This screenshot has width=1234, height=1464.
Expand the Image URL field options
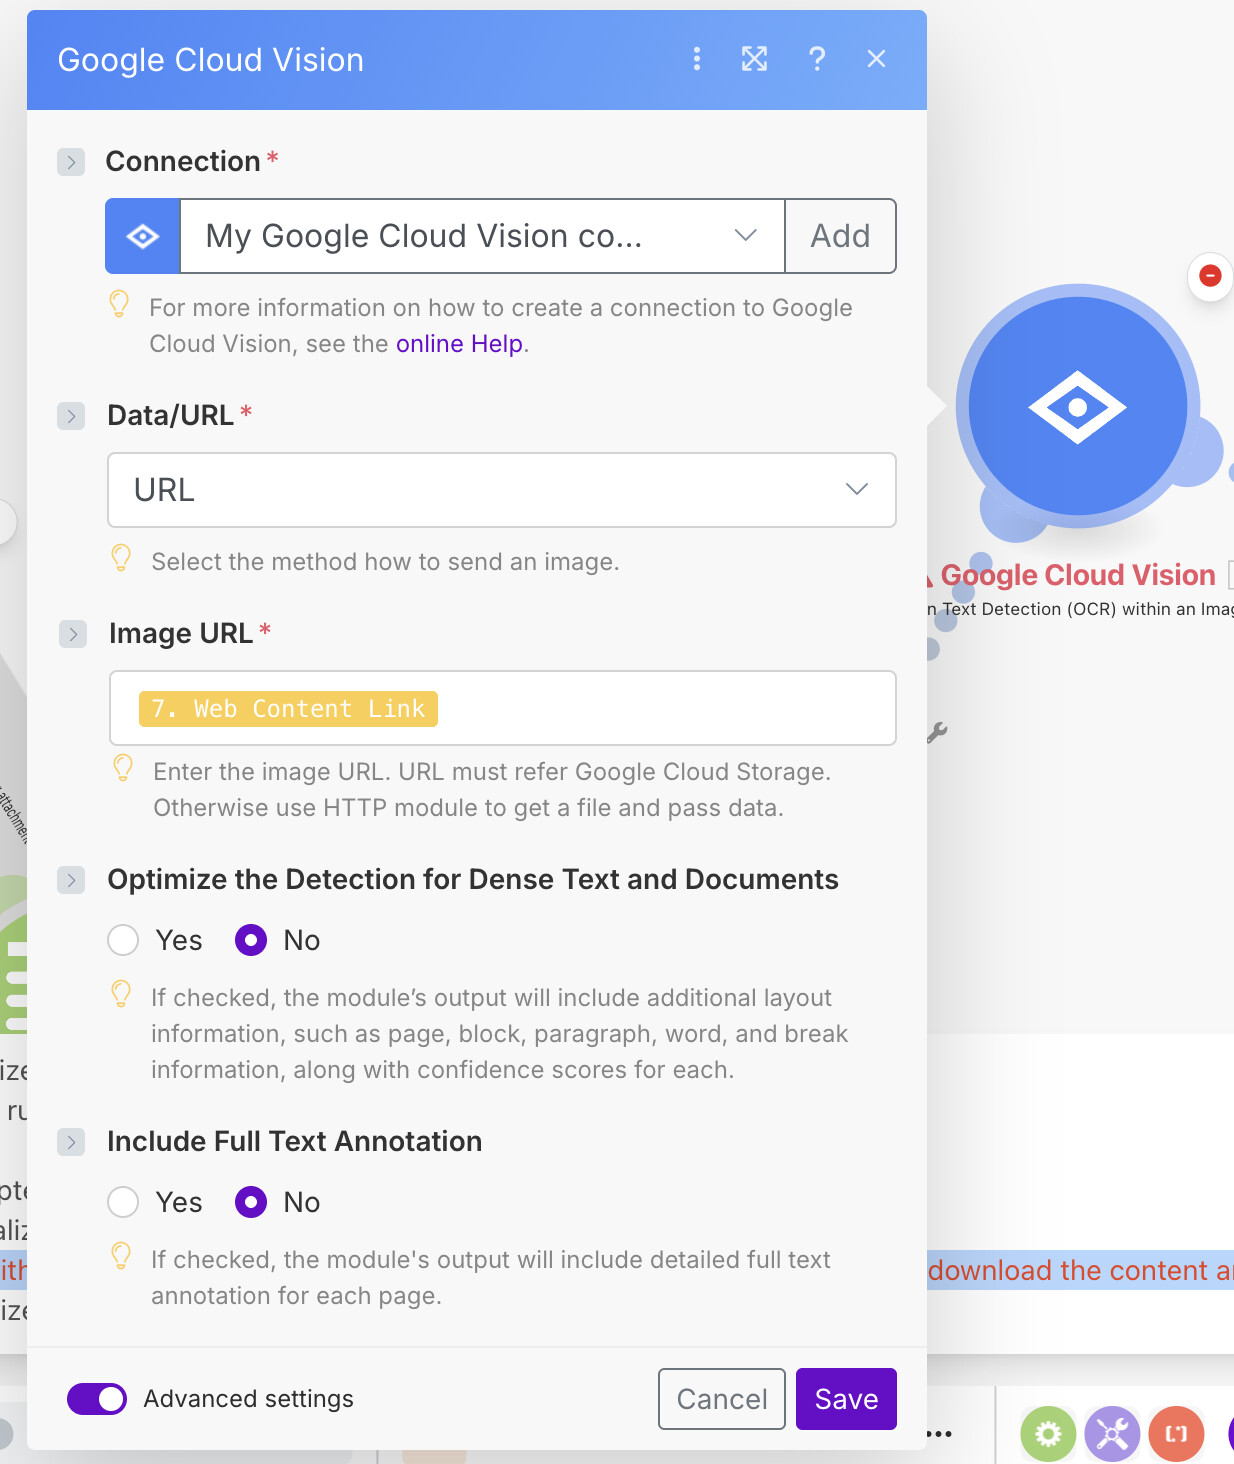(73, 634)
